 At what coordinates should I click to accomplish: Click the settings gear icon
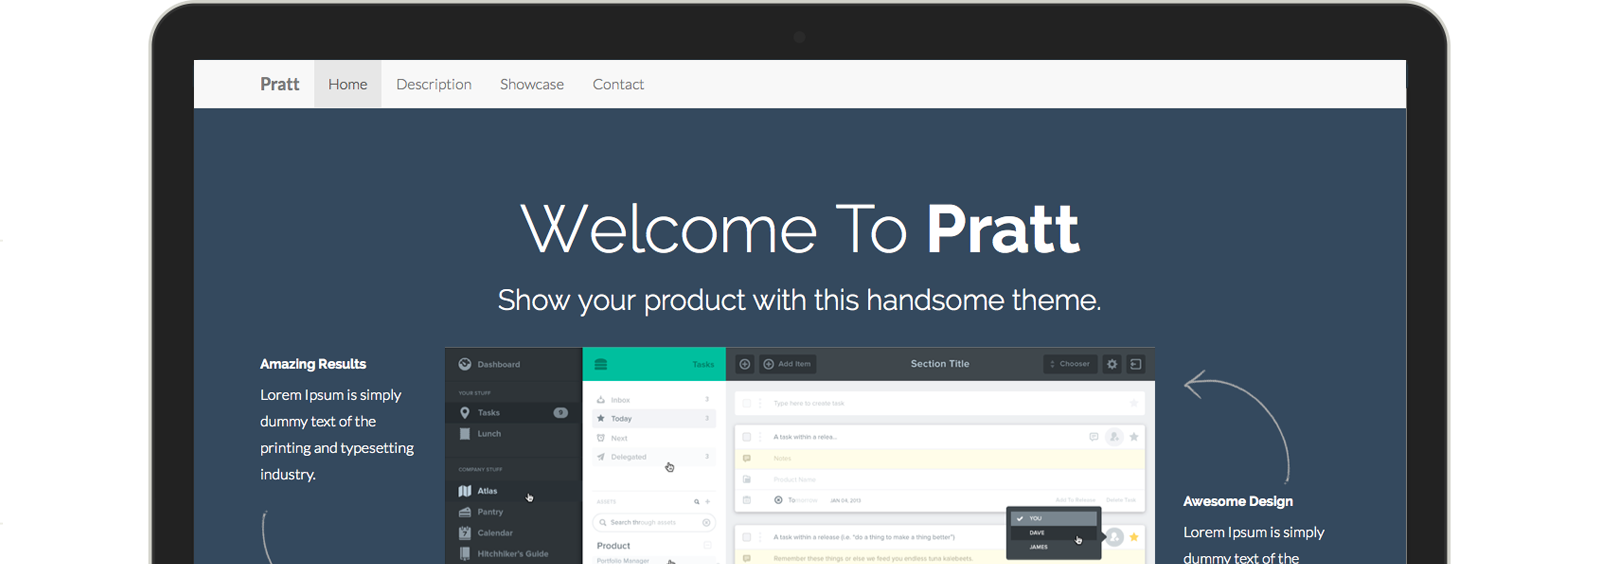1112,364
